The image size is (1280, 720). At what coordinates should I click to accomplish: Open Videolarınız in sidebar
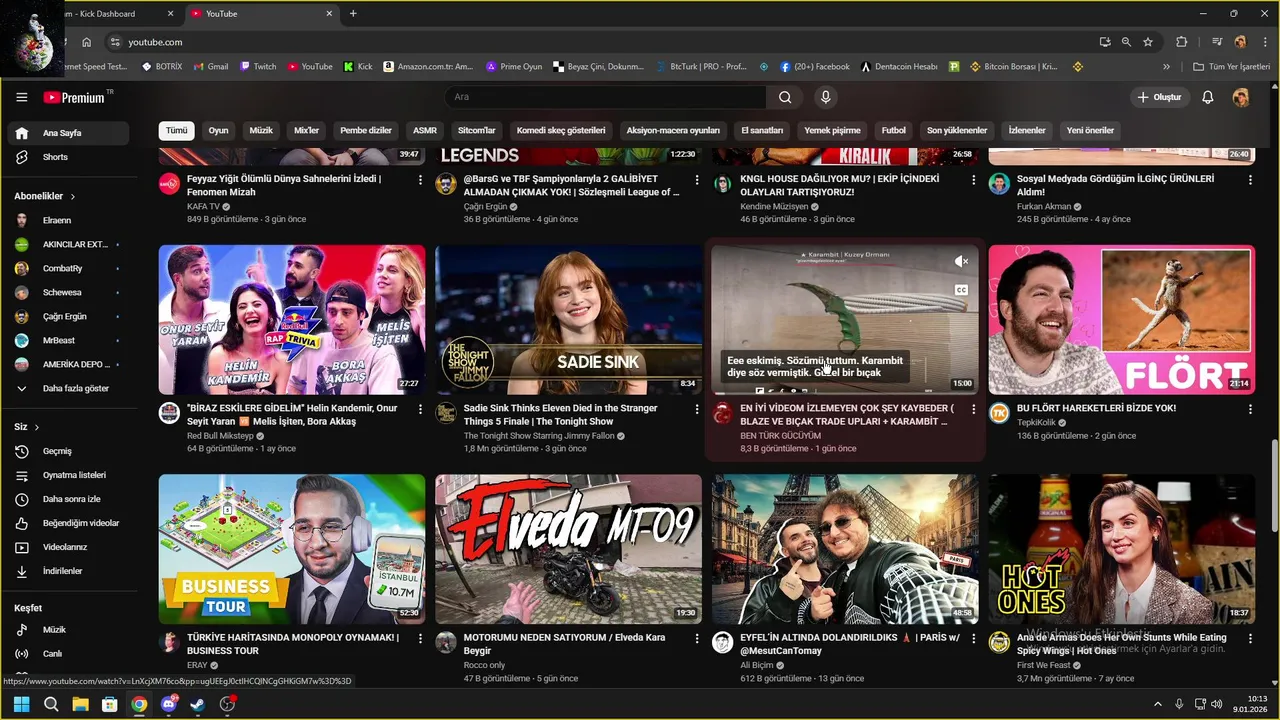click(x=68, y=547)
